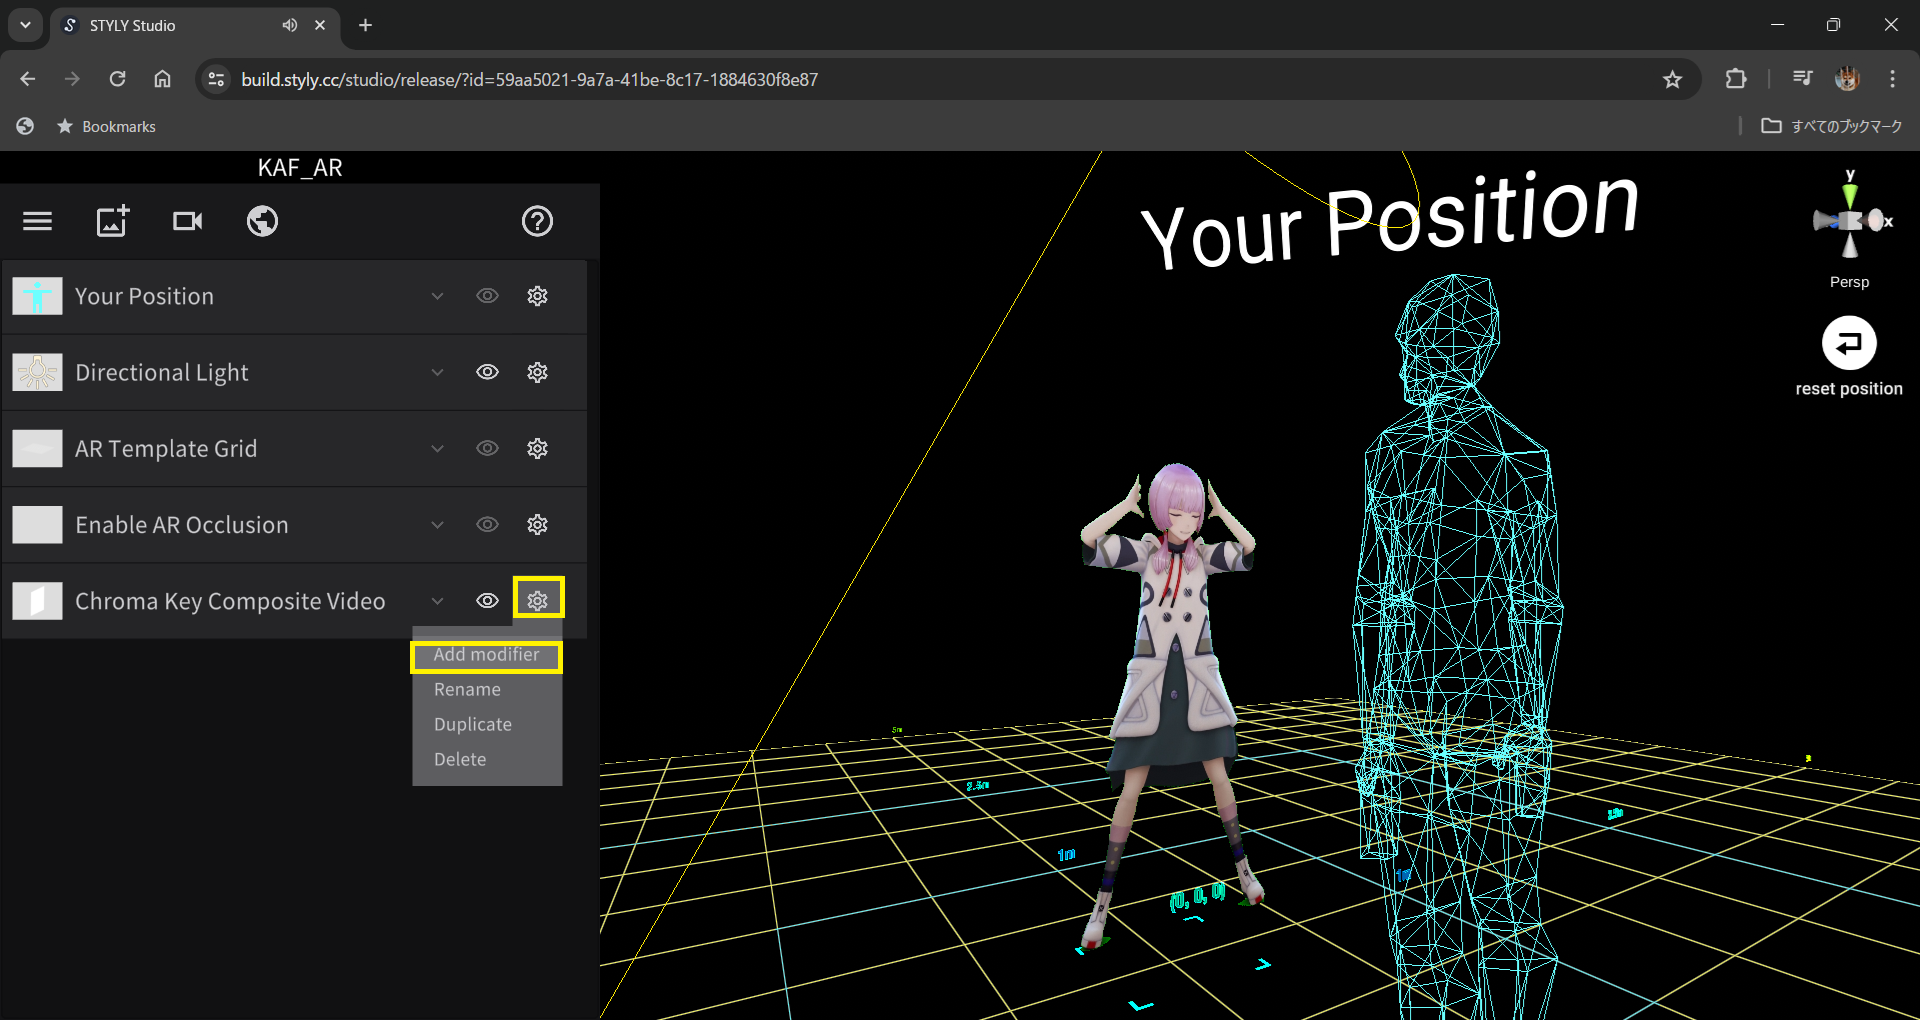Select the Your Position asset name
This screenshot has width=1920, height=1020.
(x=144, y=296)
